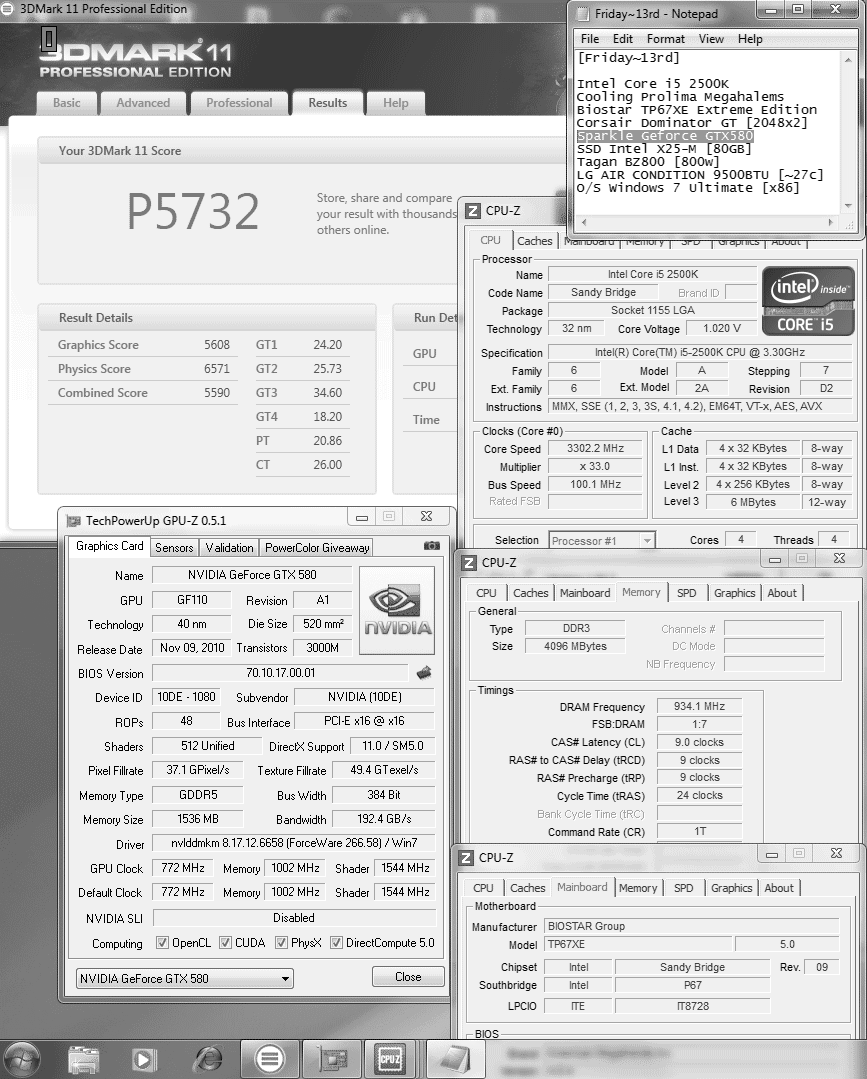Click the GPU-Z screenshot camera icon
This screenshot has width=867, height=1079.
point(431,546)
